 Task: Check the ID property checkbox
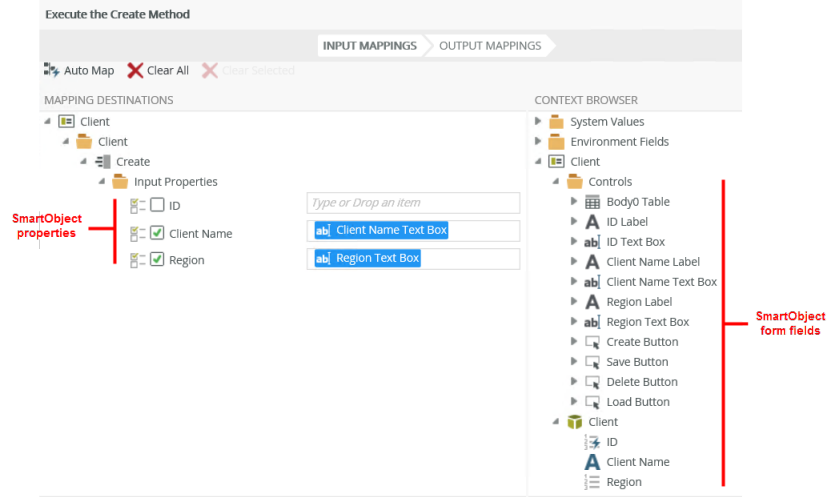coord(157,206)
